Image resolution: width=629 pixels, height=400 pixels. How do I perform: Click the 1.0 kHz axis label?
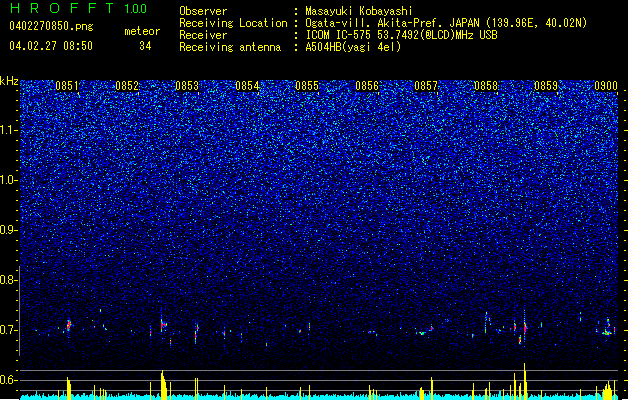click(x=8, y=180)
